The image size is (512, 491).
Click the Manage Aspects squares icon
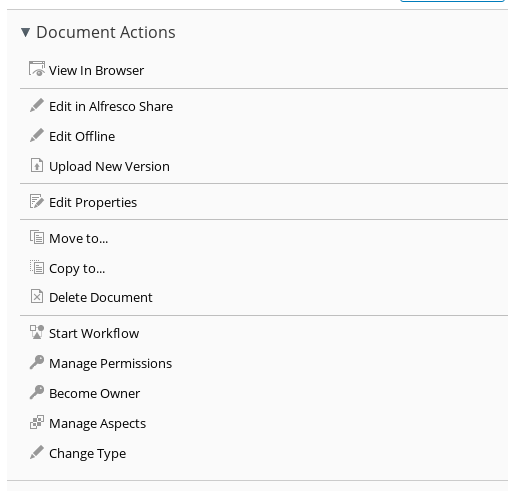click(37, 422)
